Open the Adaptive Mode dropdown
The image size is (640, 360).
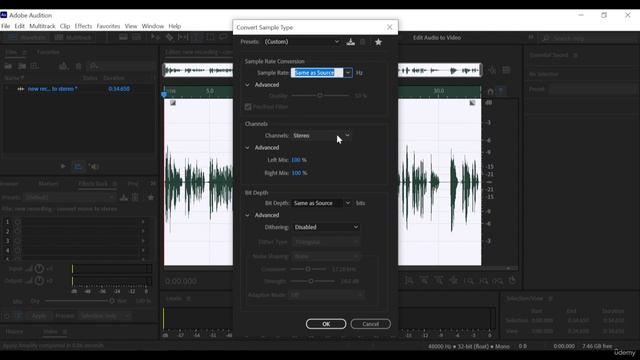[326, 295]
